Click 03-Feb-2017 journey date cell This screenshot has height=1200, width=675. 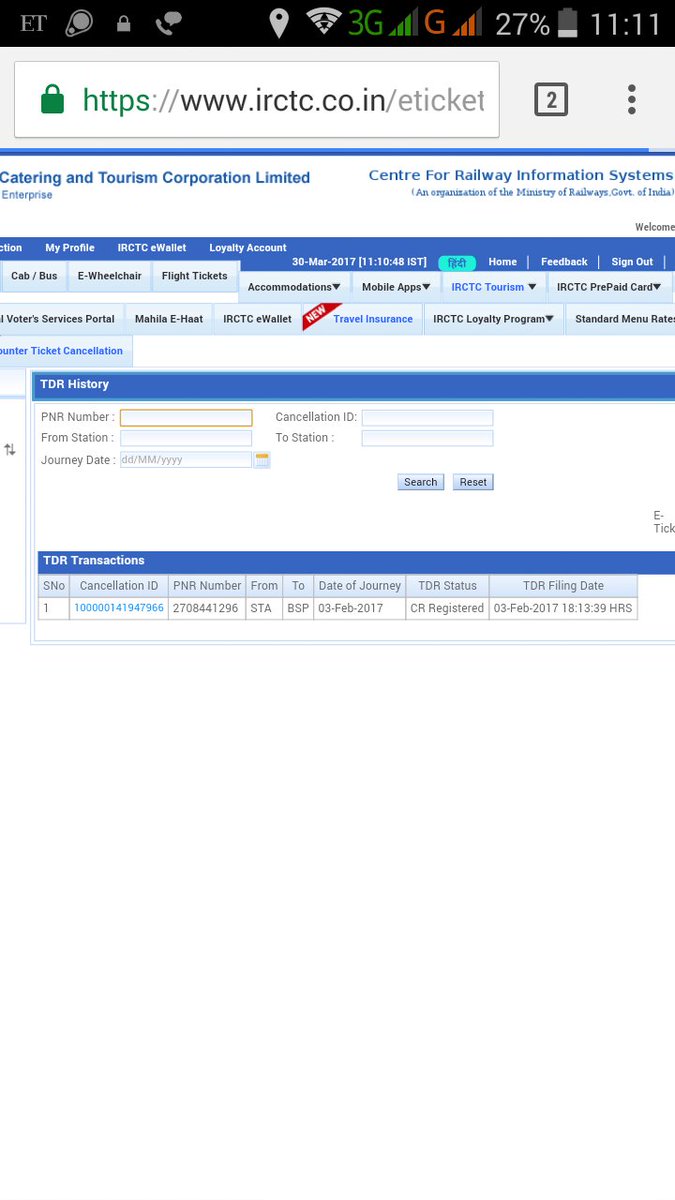pyautogui.click(x=360, y=608)
